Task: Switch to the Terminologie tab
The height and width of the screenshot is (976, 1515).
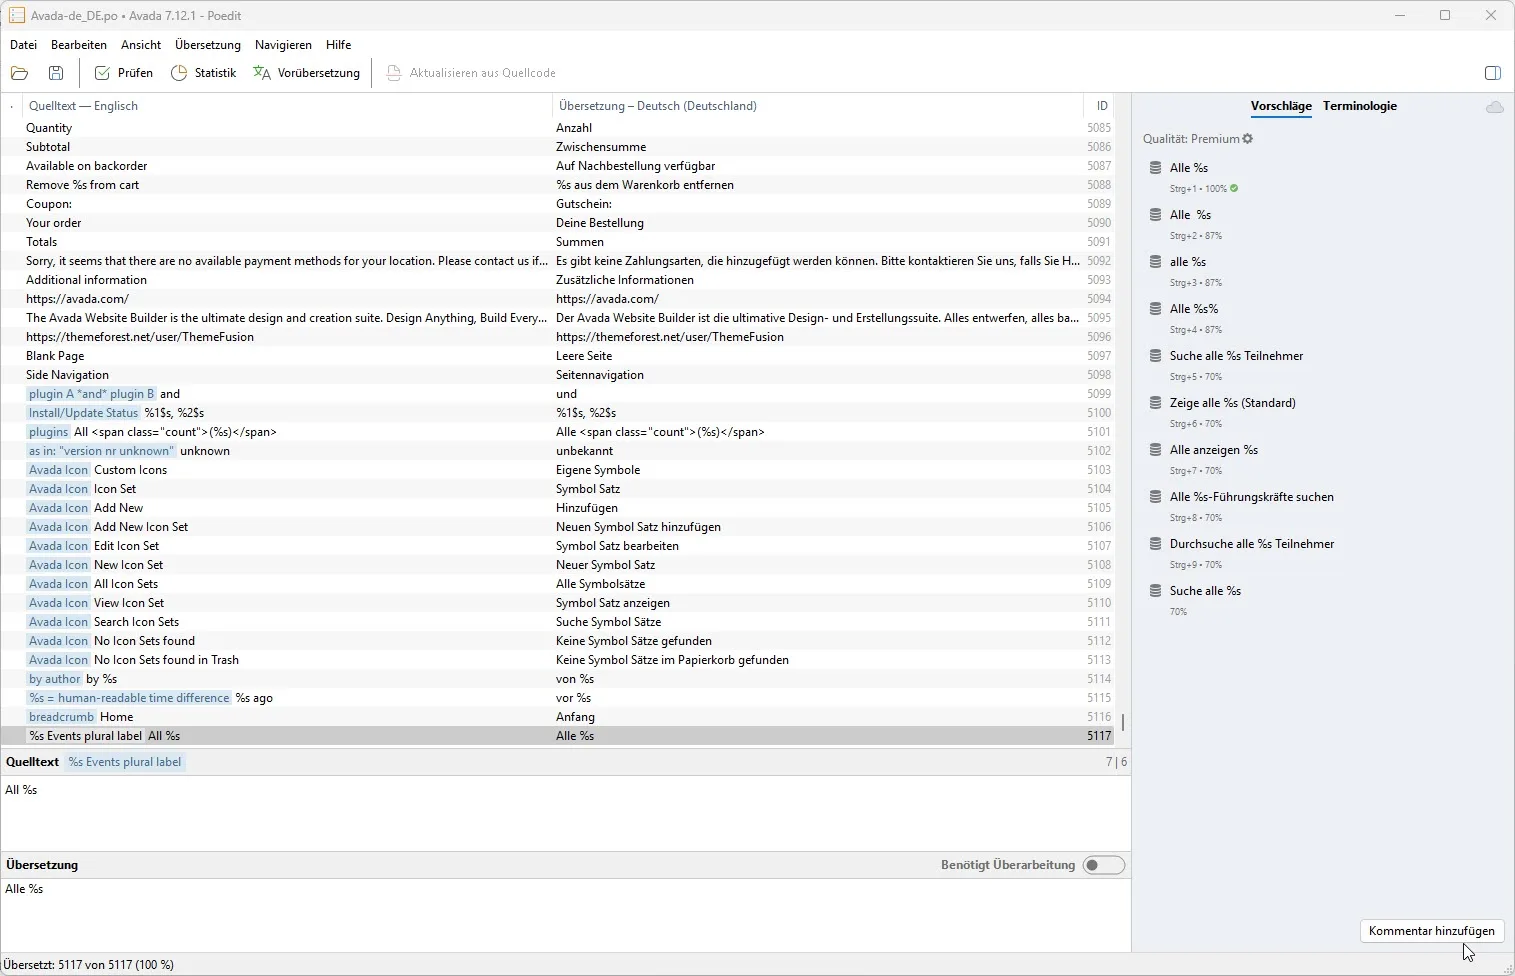Action: pyautogui.click(x=1360, y=106)
